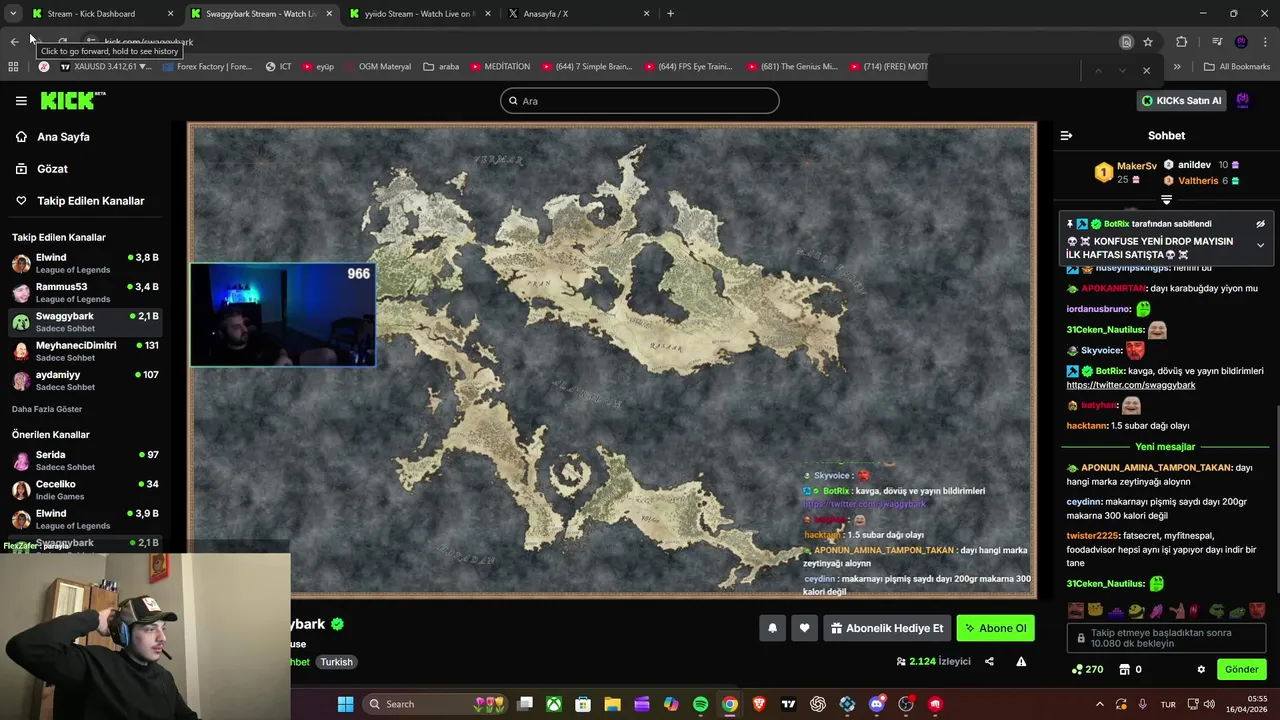Click KICKs Satın Al button
The height and width of the screenshot is (720, 1280).
(1182, 100)
